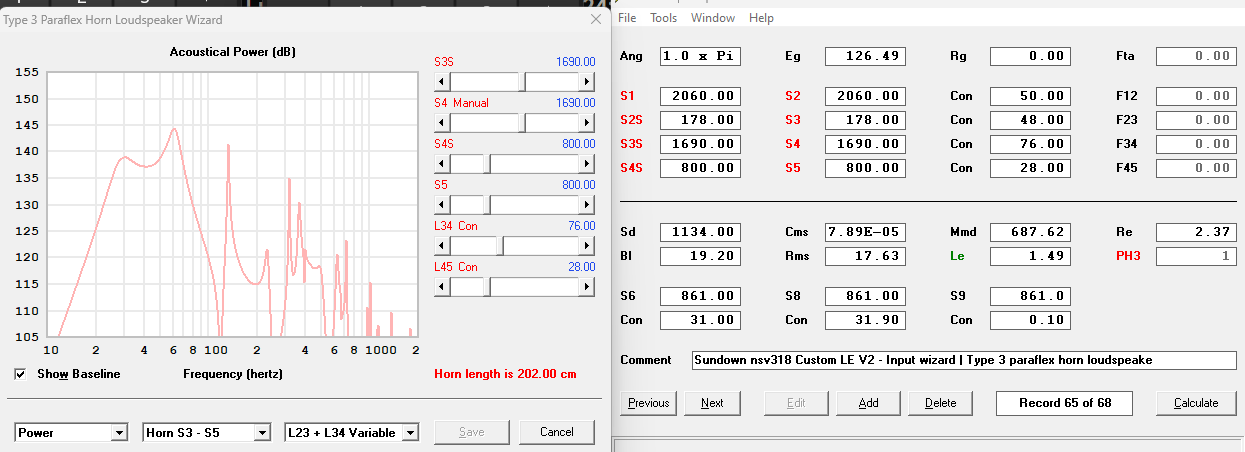
Task: Click the S5 field showing 800.00
Action: pos(865,168)
